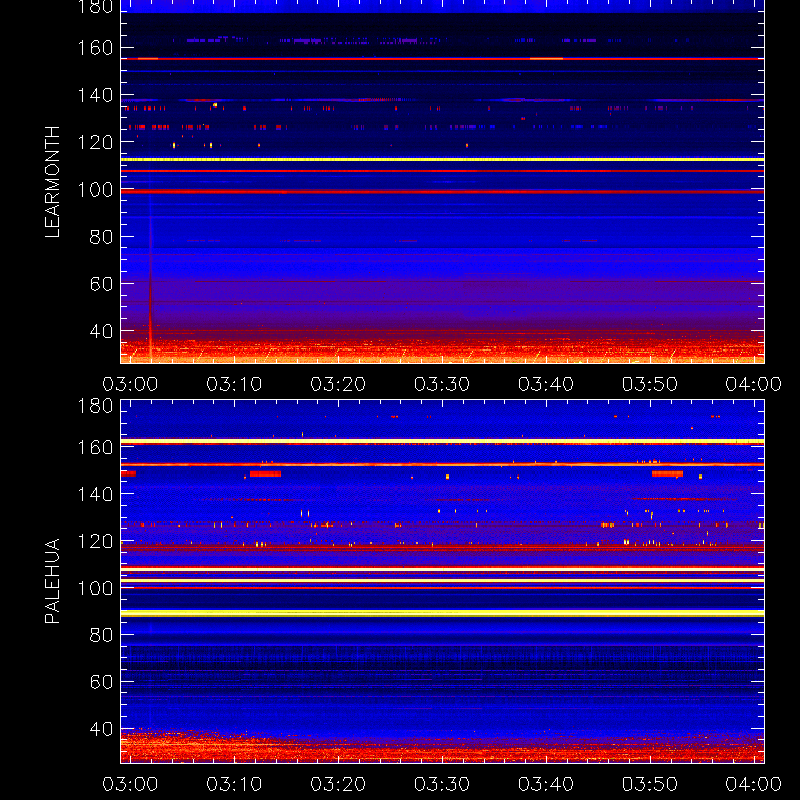The height and width of the screenshot is (800, 800).
Task: Click the 60 frequency label on Palehua axis
Action: point(101,682)
